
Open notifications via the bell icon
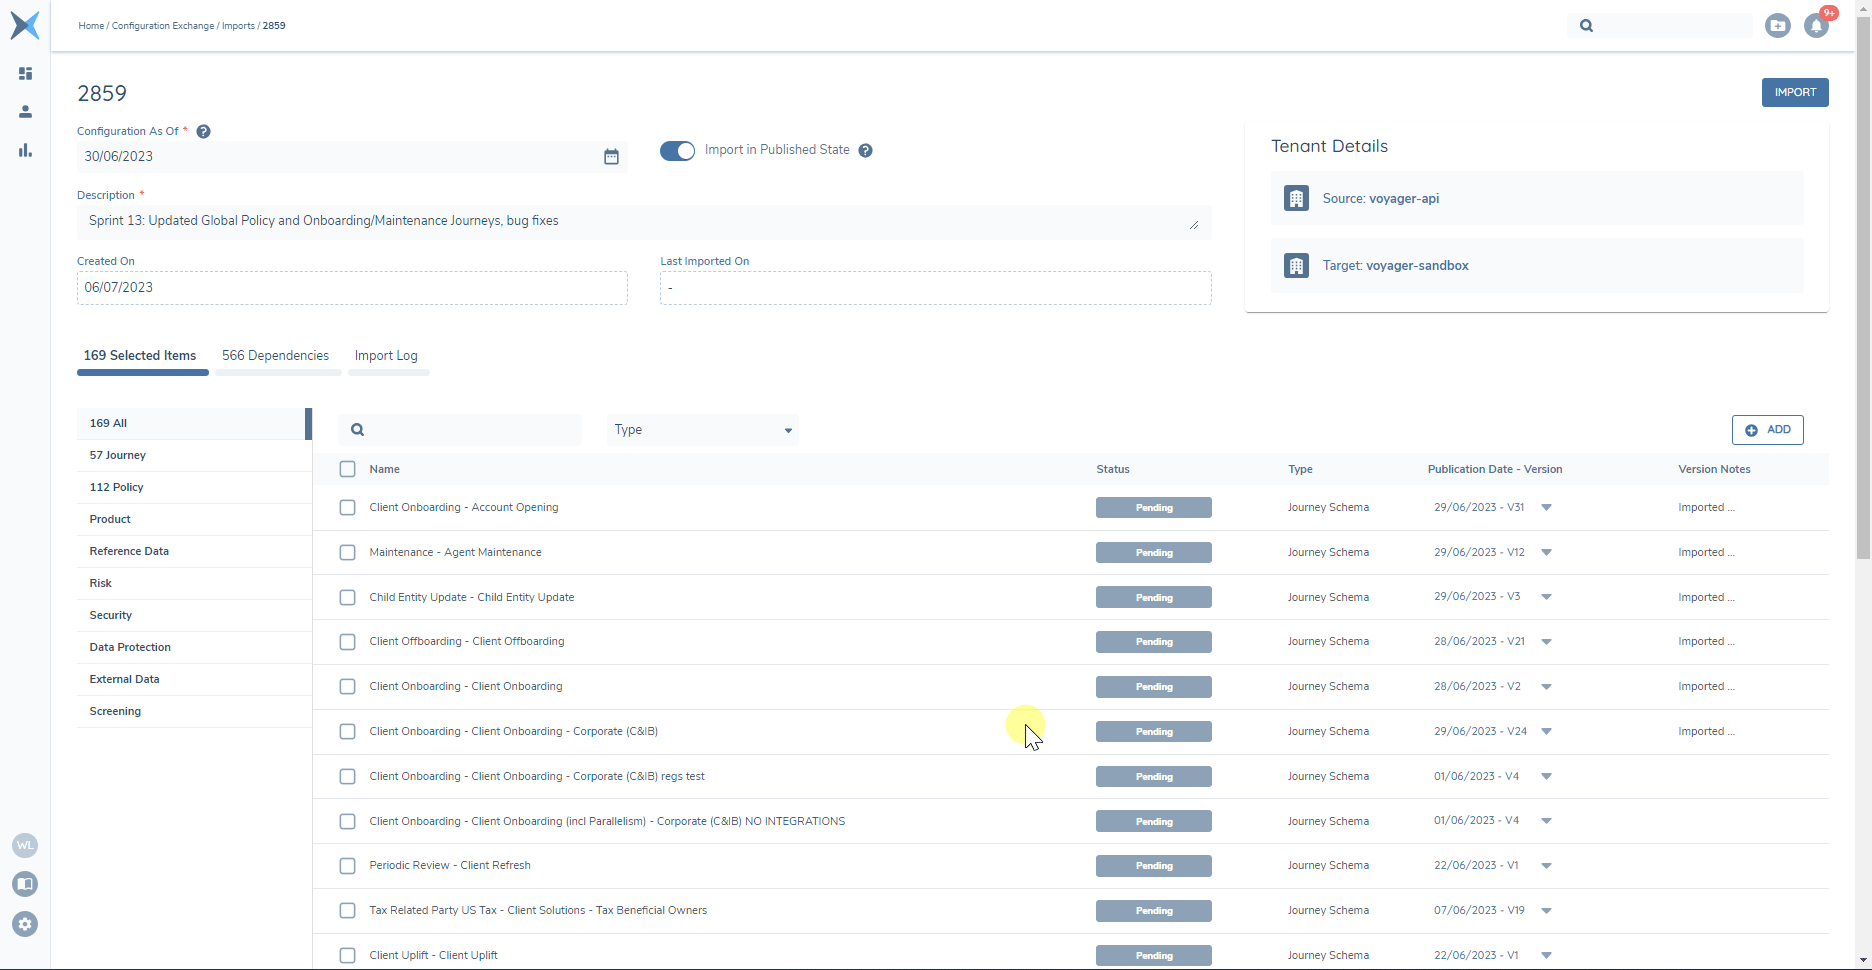tap(1817, 26)
